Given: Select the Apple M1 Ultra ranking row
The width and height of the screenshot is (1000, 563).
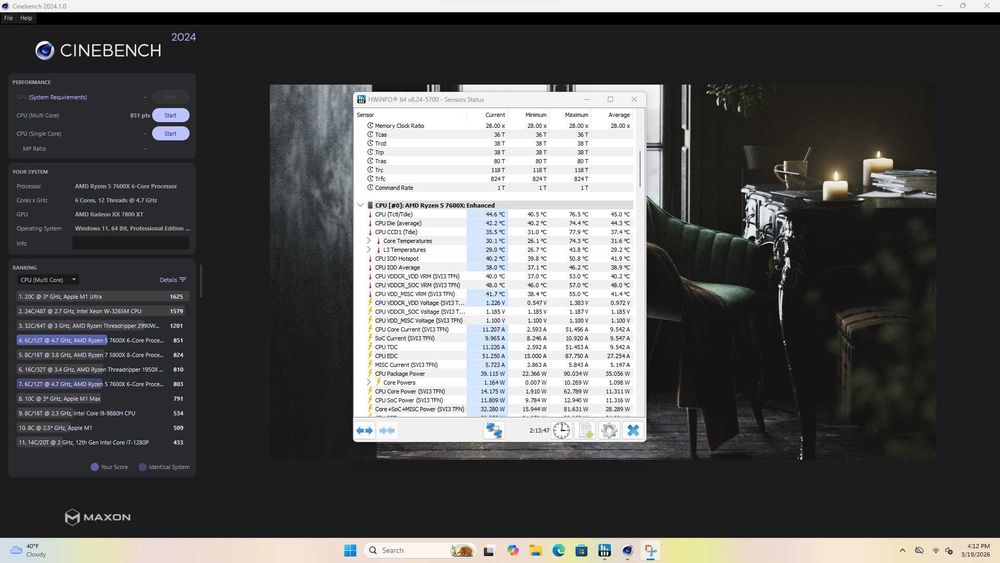Looking at the screenshot, I should (x=101, y=296).
